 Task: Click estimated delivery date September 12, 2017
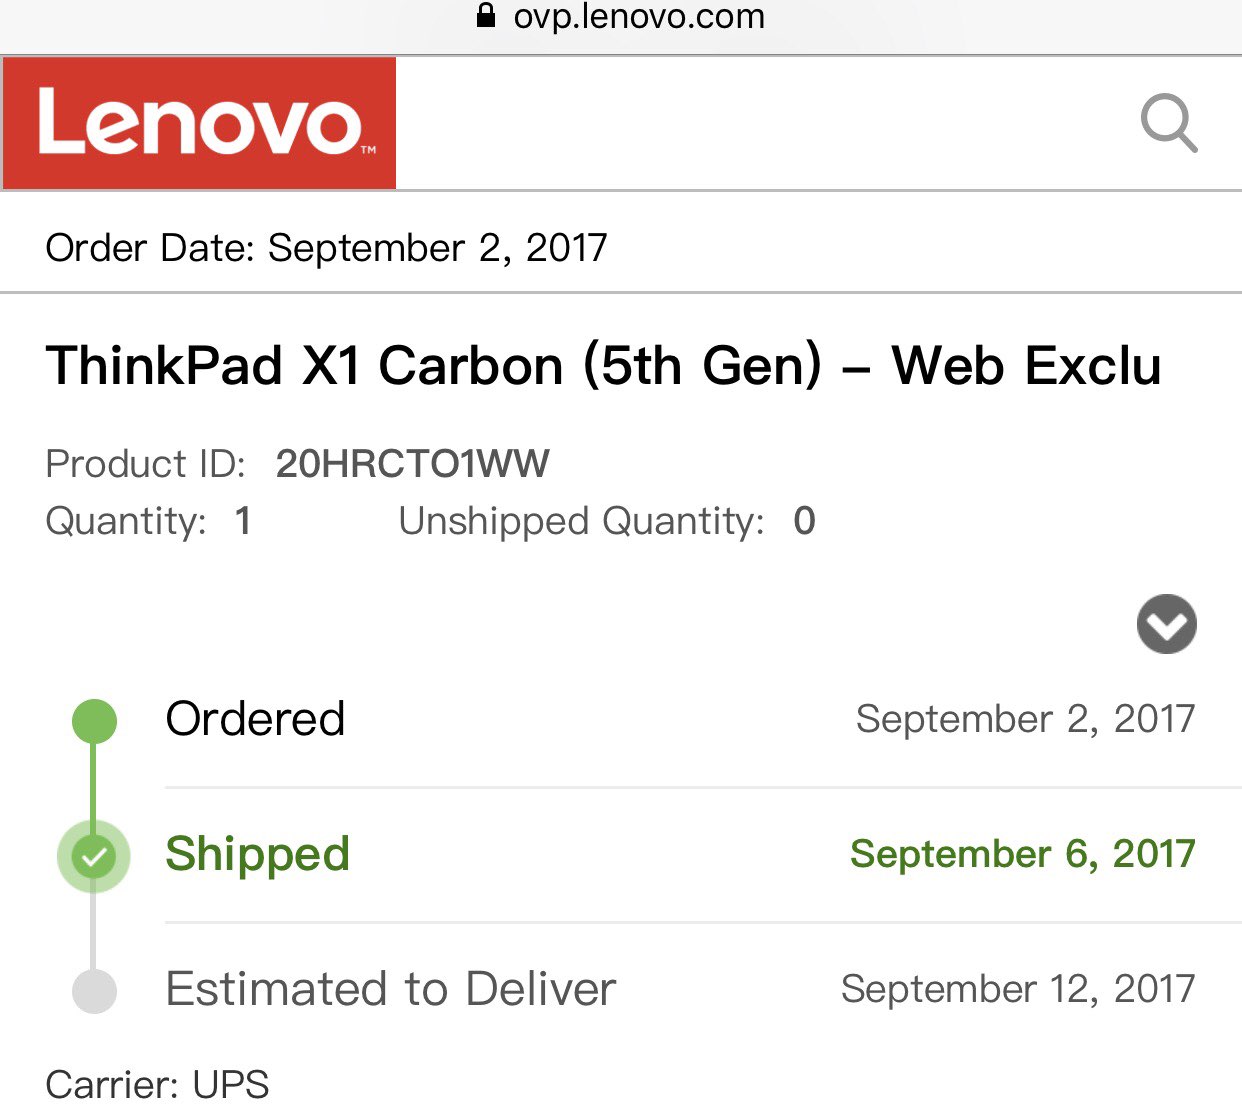1017,989
